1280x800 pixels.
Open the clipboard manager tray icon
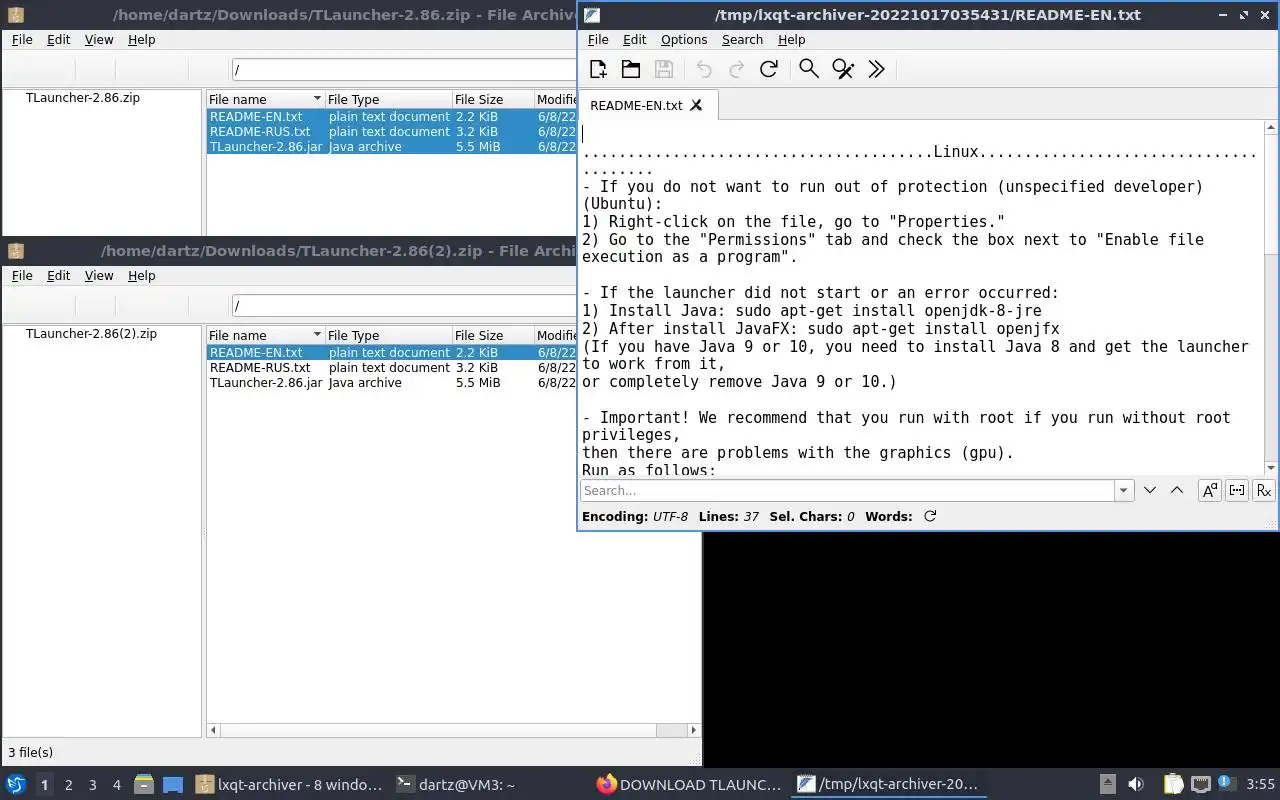(x=1173, y=784)
